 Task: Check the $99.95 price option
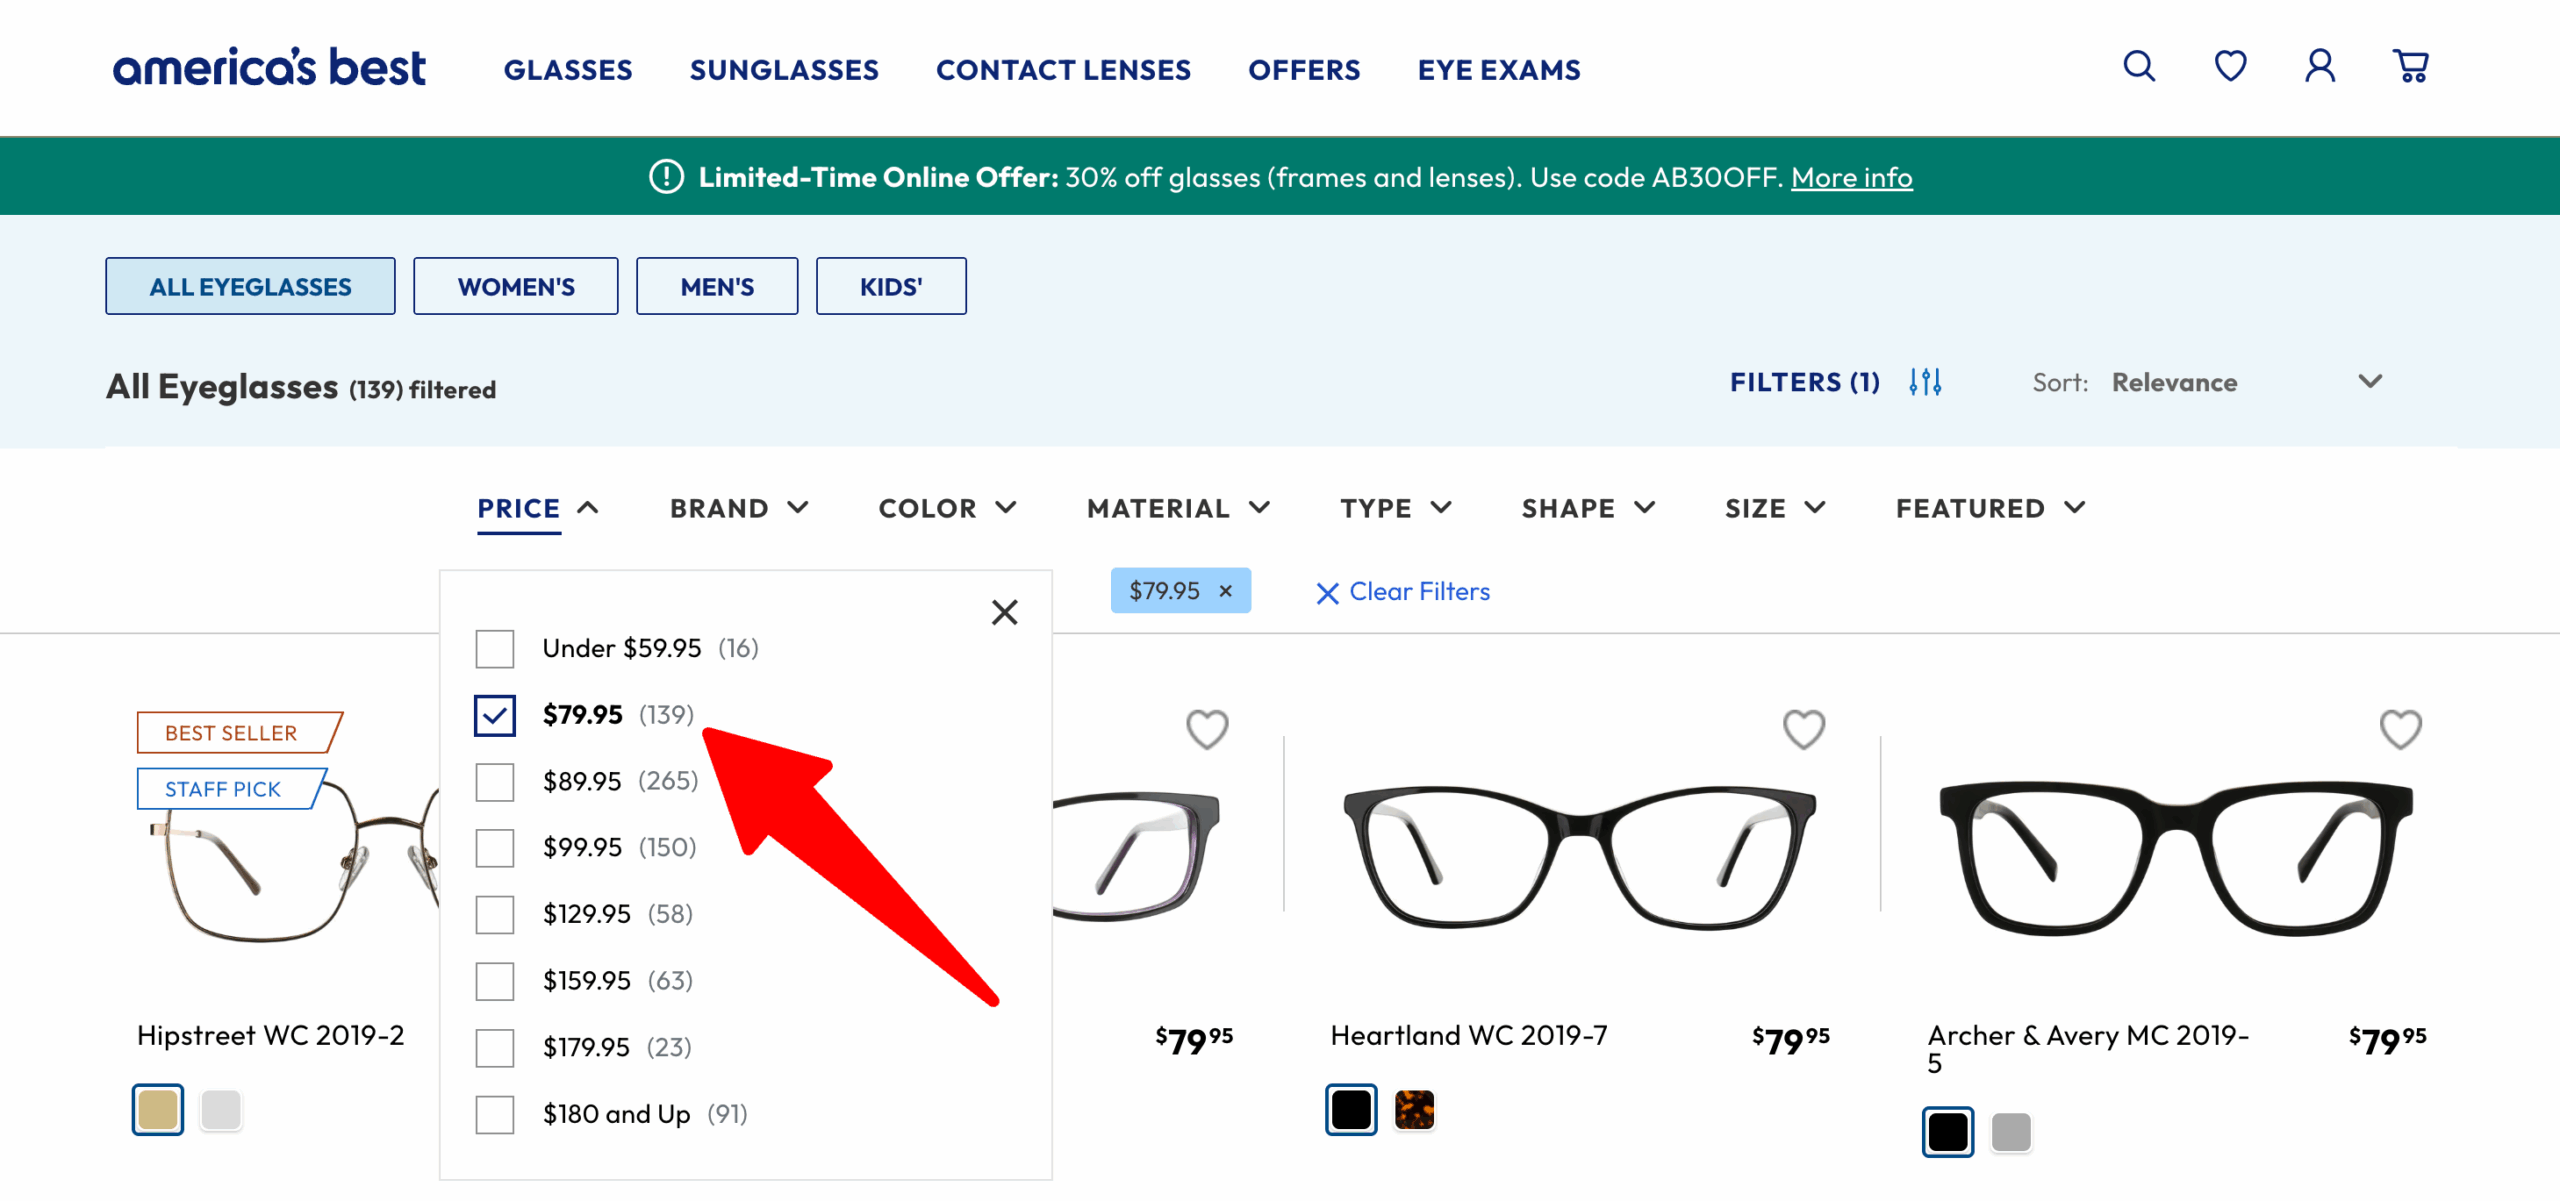(x=495, y=848)
